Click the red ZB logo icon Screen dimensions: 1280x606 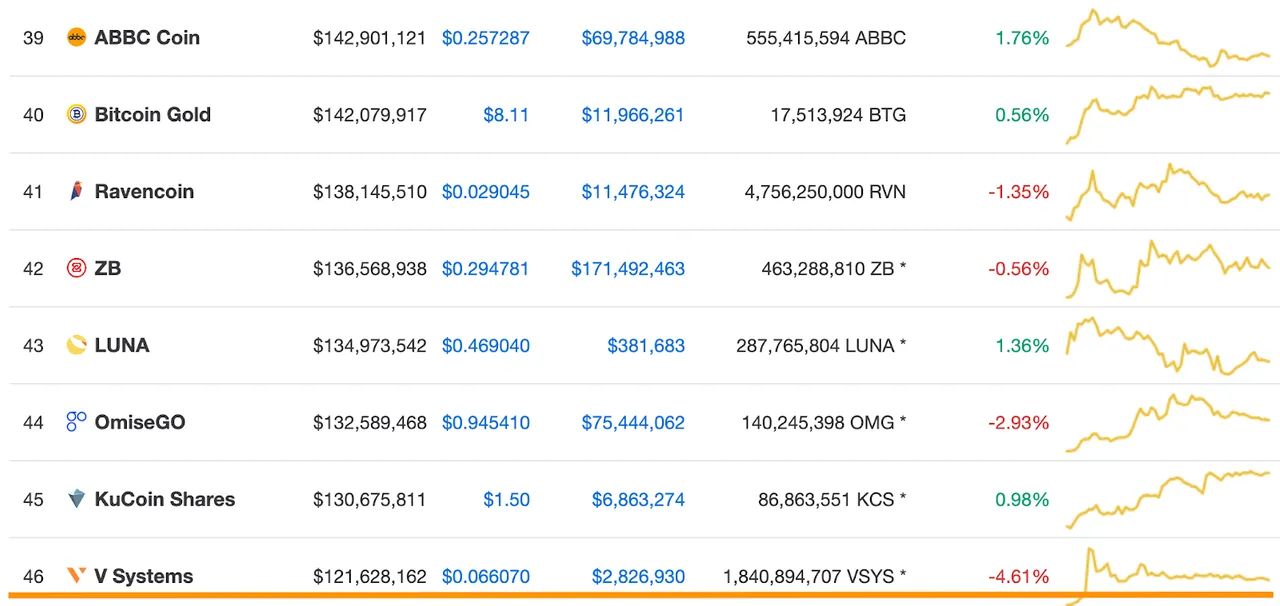pos(76,269)
